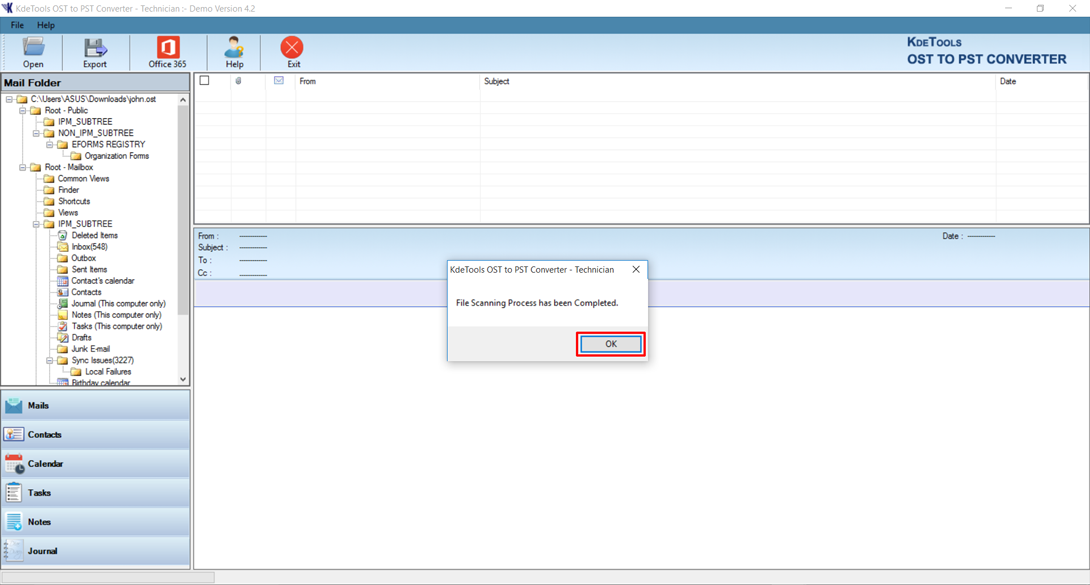Open Help from the toolbar
The width and height of the screenshot is (1090, 585).
(x=234, y=48)
